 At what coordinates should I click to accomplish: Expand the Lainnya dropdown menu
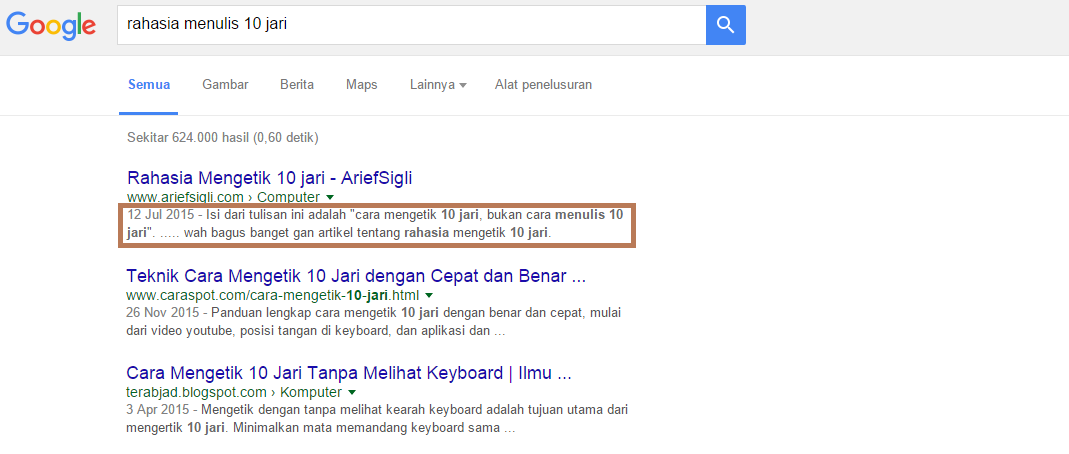tap(438, 85)
